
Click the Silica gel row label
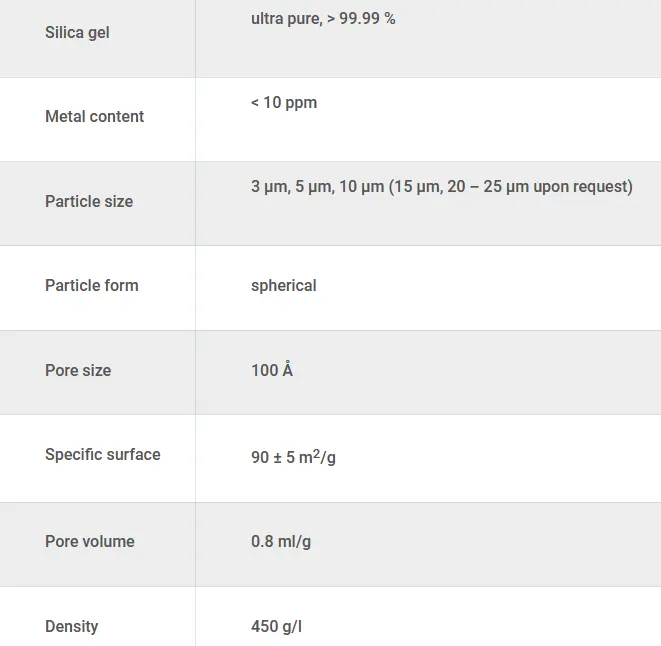77,33
